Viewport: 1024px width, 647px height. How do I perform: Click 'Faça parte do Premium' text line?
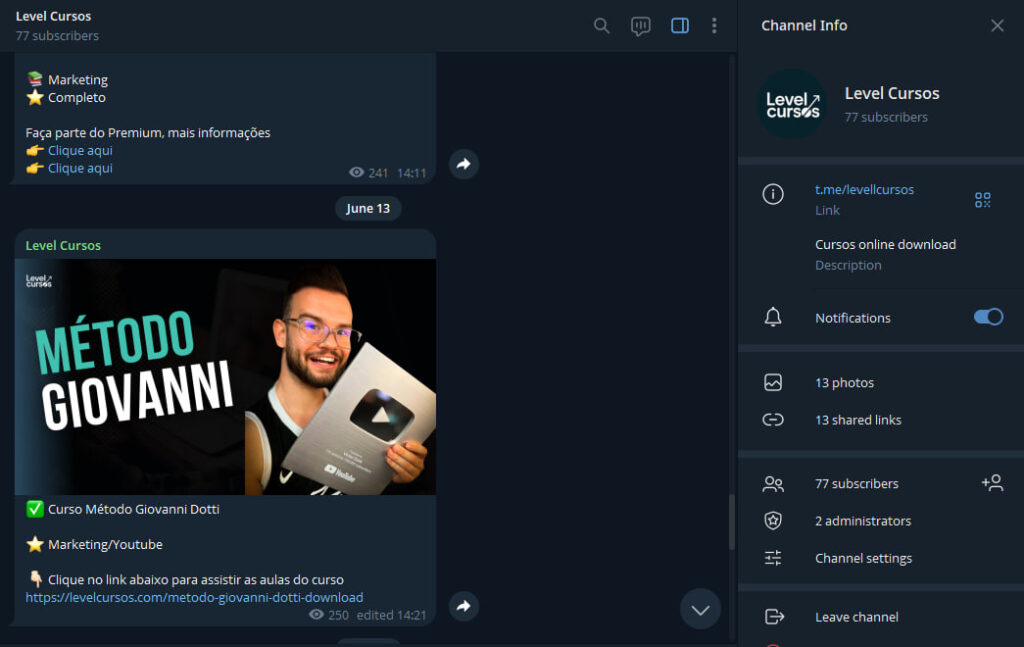pyautogui.click(x=148, y=133)
